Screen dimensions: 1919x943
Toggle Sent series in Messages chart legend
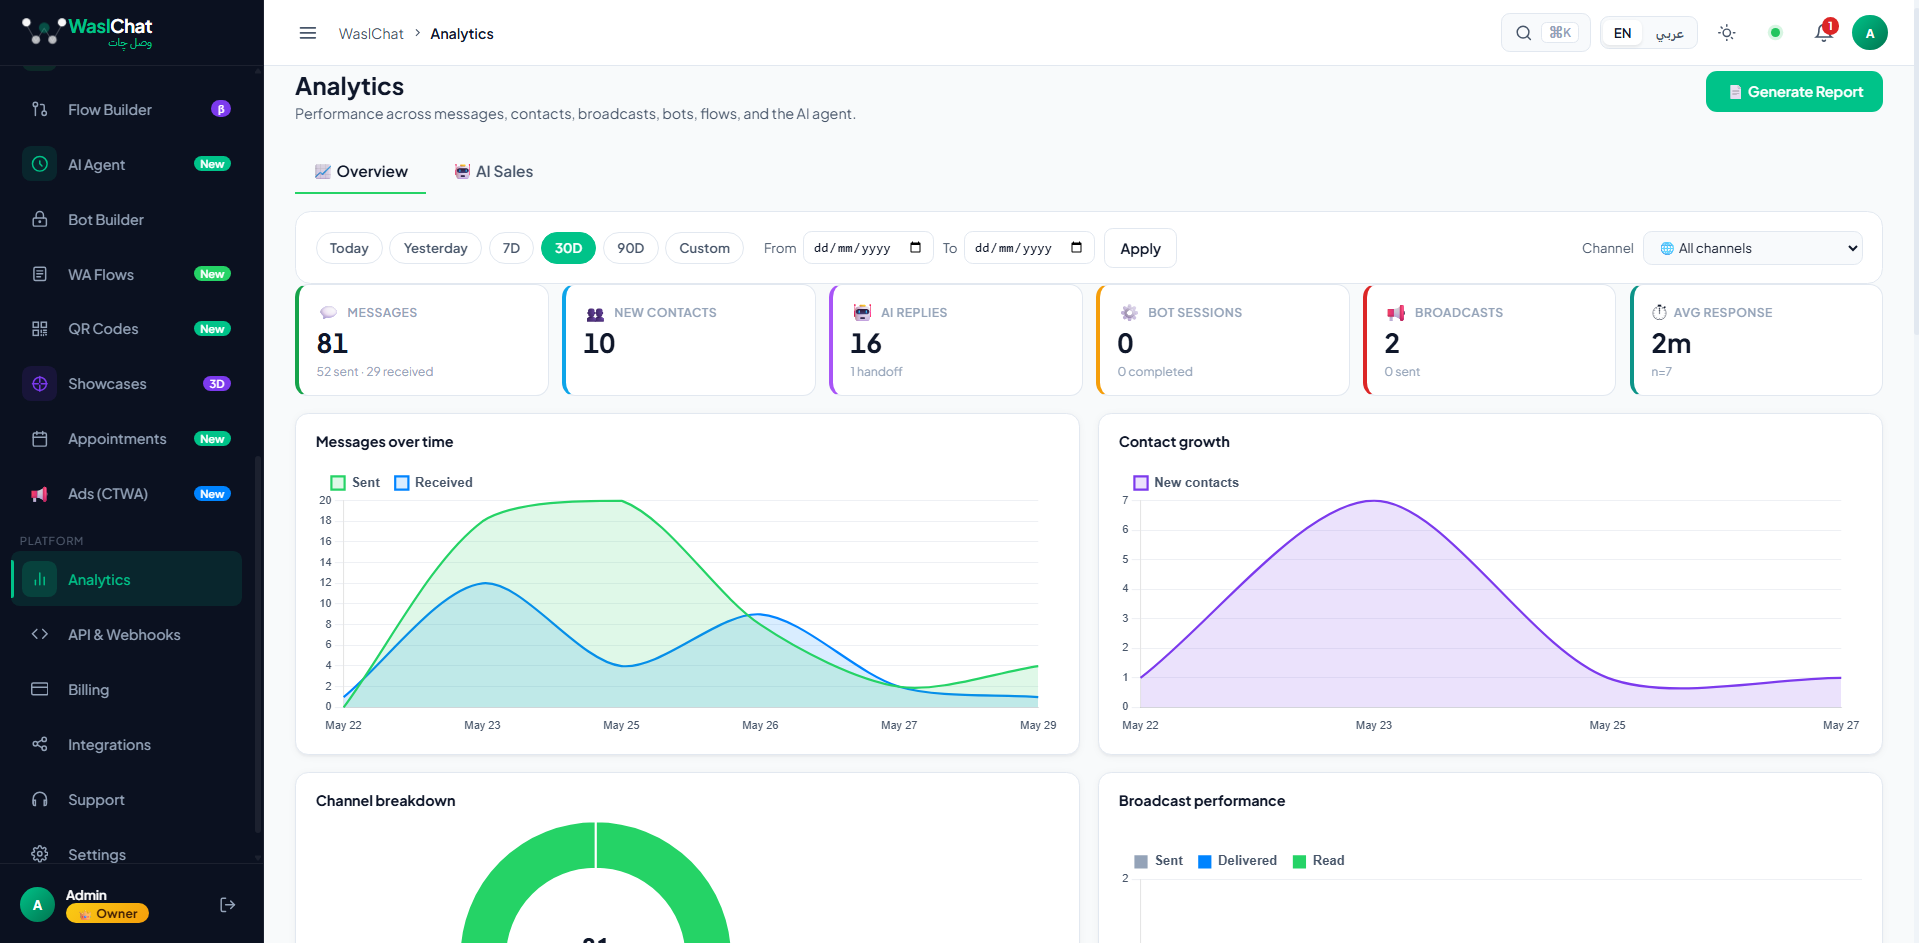tap(355, 483)
